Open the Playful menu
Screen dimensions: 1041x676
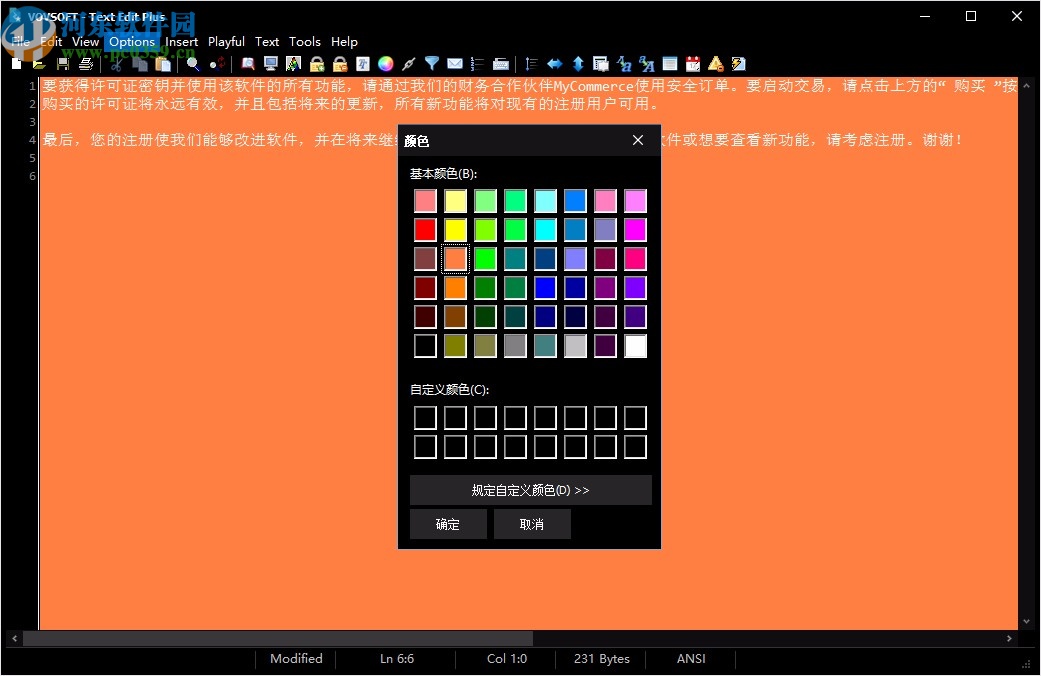pos(226,42)
